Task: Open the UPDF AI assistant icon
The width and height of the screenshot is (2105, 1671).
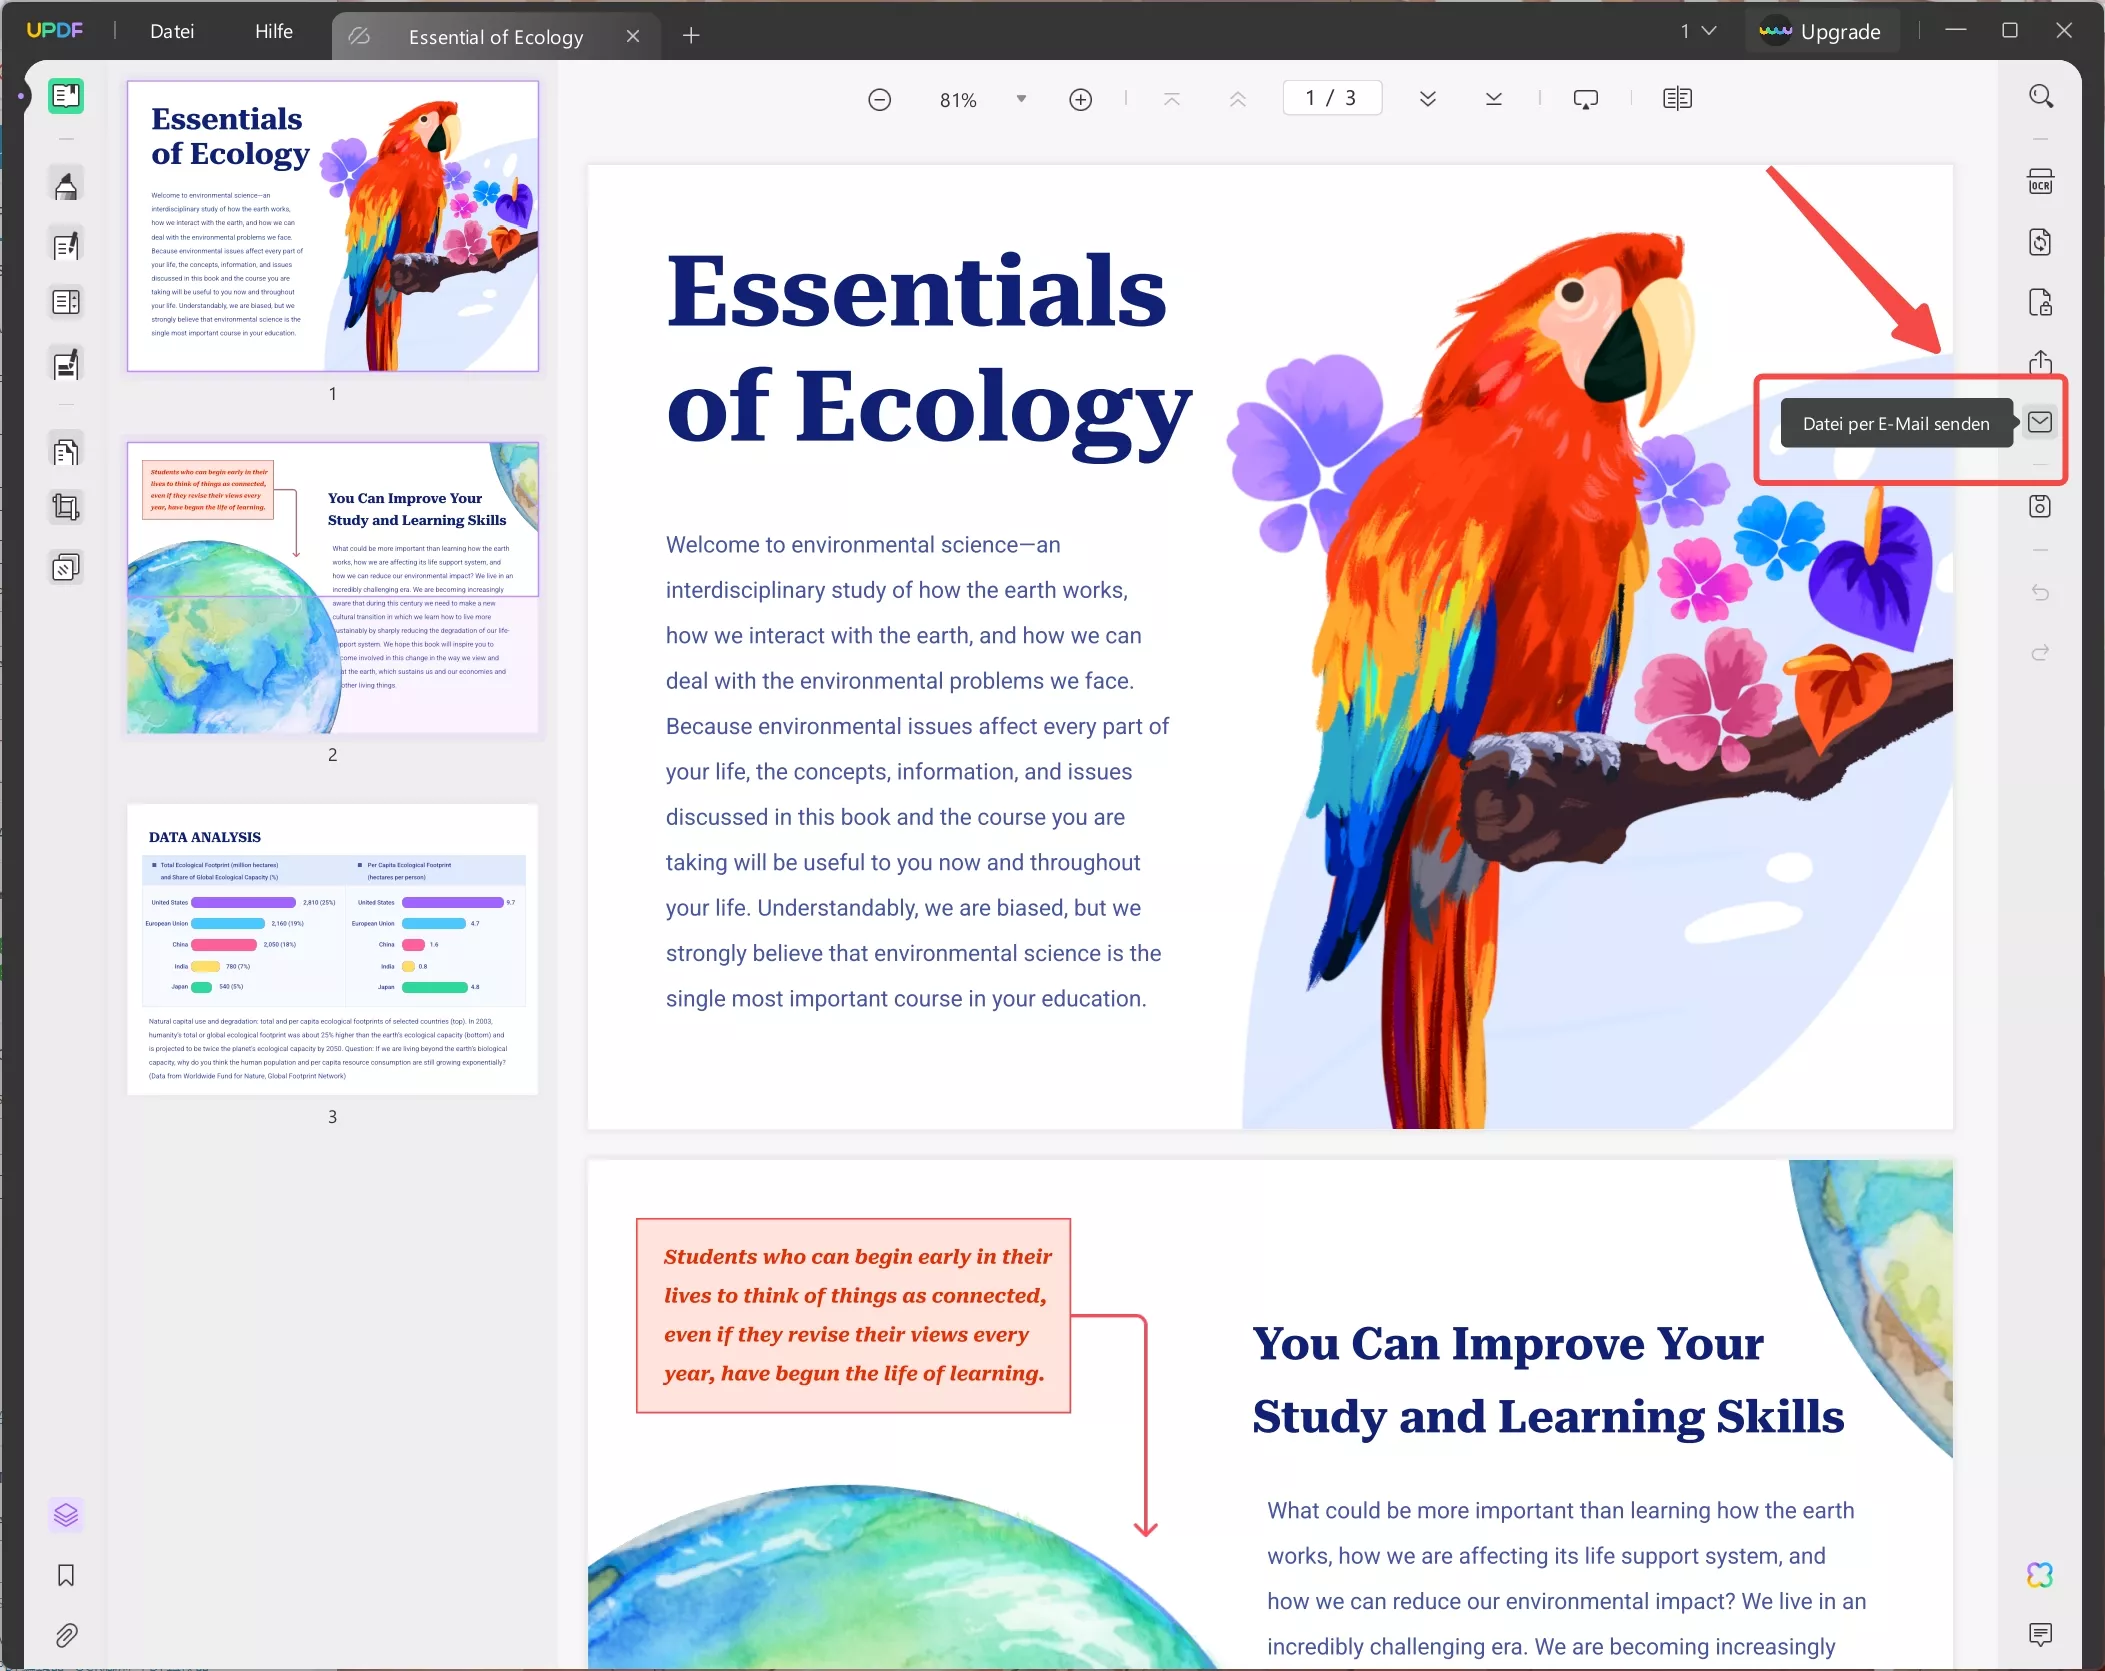Action: [x=2040, y=1575]
